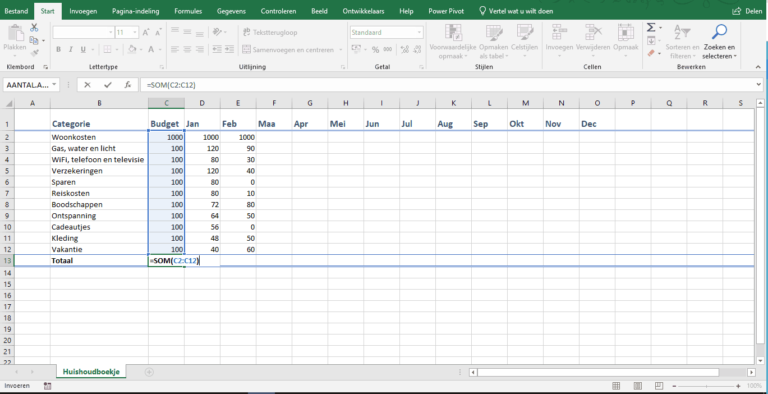The height and width of the screenshot is (394, 768).
Task: Click the Delen share icon
Action: pyautogui.click(x=736, y=11)
